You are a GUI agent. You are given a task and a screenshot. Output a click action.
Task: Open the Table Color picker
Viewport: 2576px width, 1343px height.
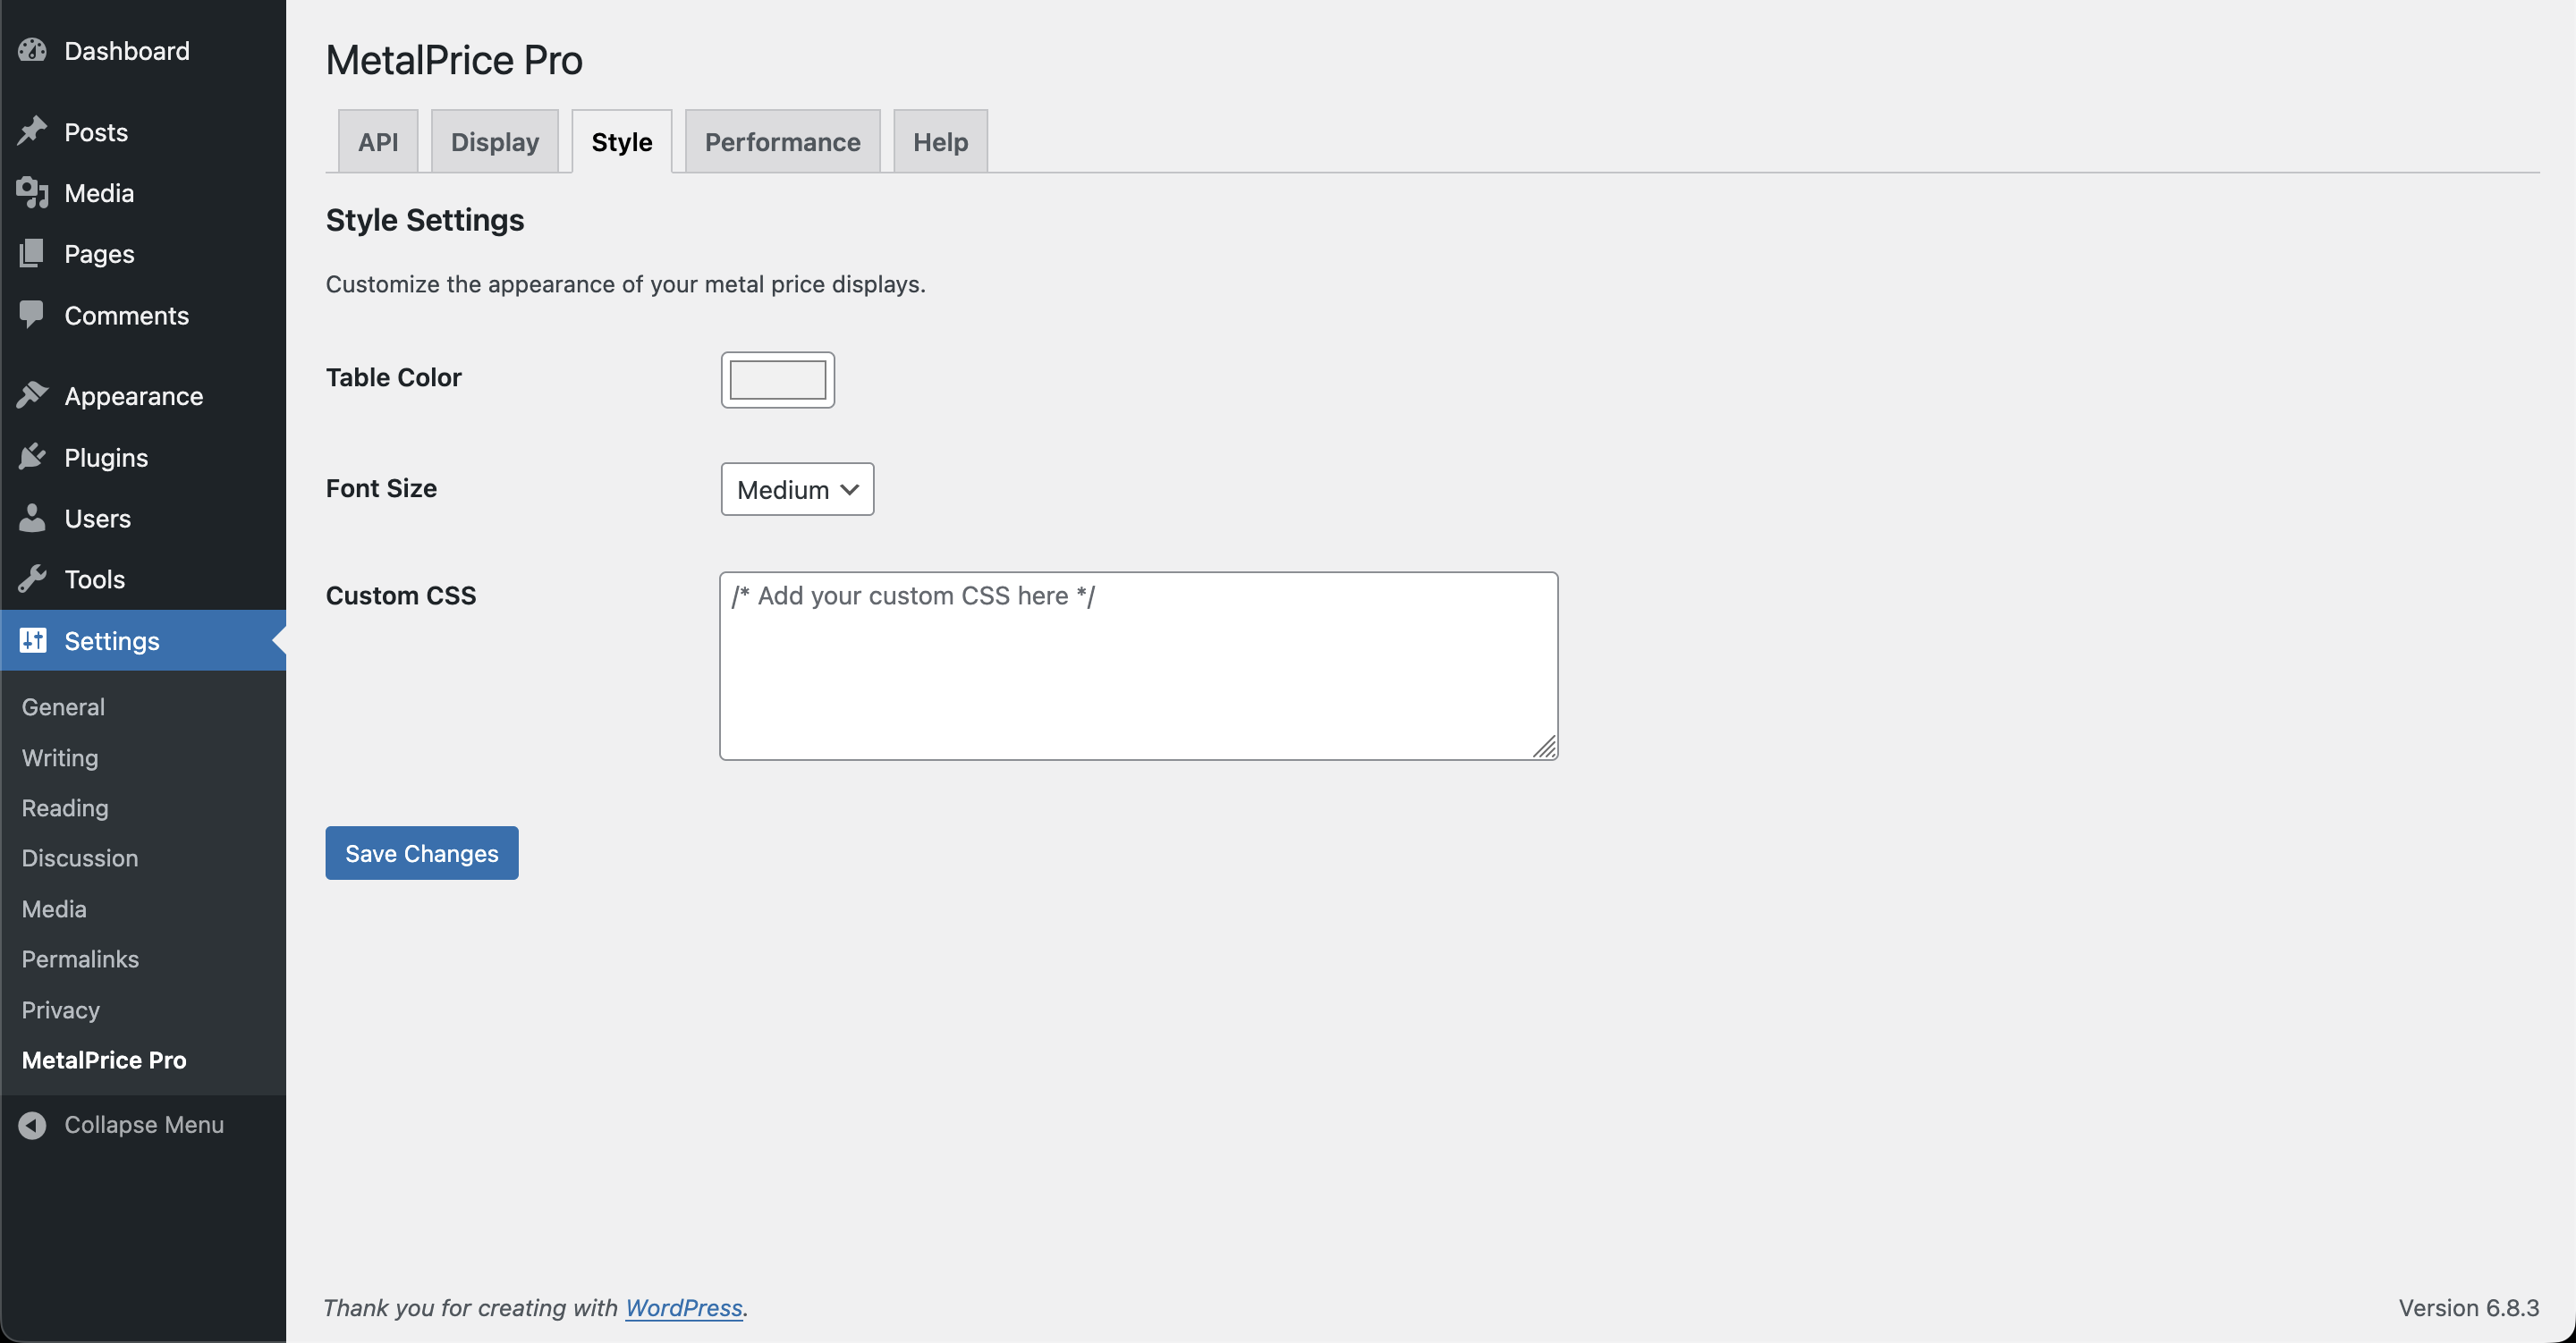coord(777,380)
